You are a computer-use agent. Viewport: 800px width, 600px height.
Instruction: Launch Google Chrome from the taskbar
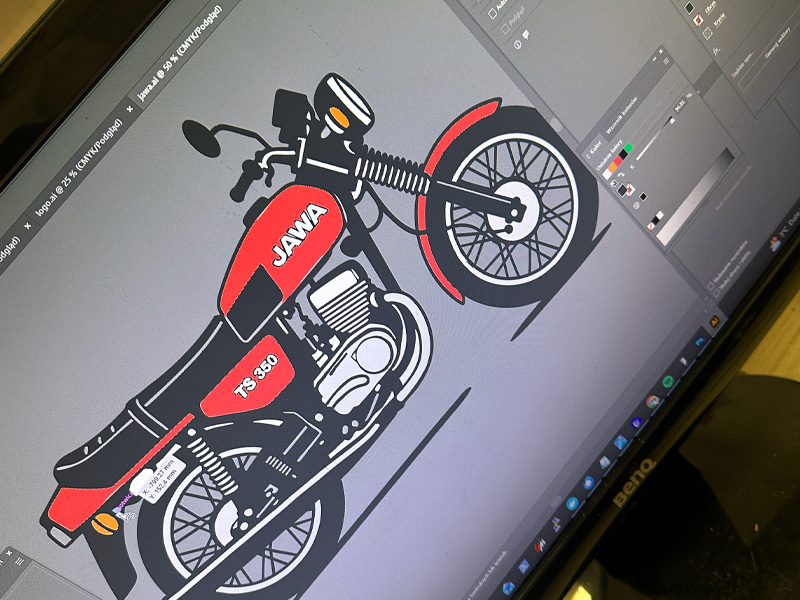coord(653,401)
